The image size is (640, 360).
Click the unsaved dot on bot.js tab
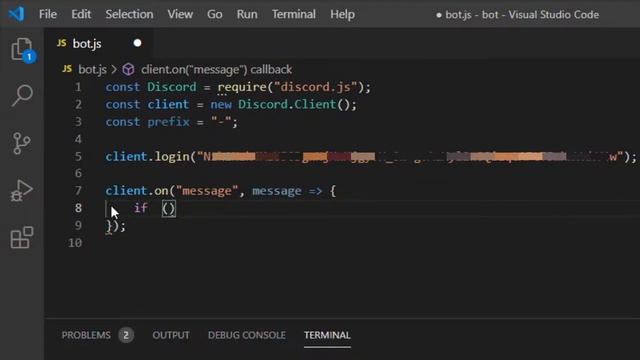pos(138,43)
